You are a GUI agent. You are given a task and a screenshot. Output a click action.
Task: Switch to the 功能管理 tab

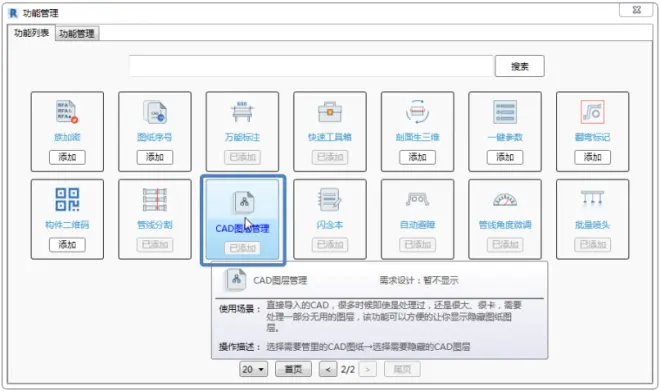click(x=77, y=34)
